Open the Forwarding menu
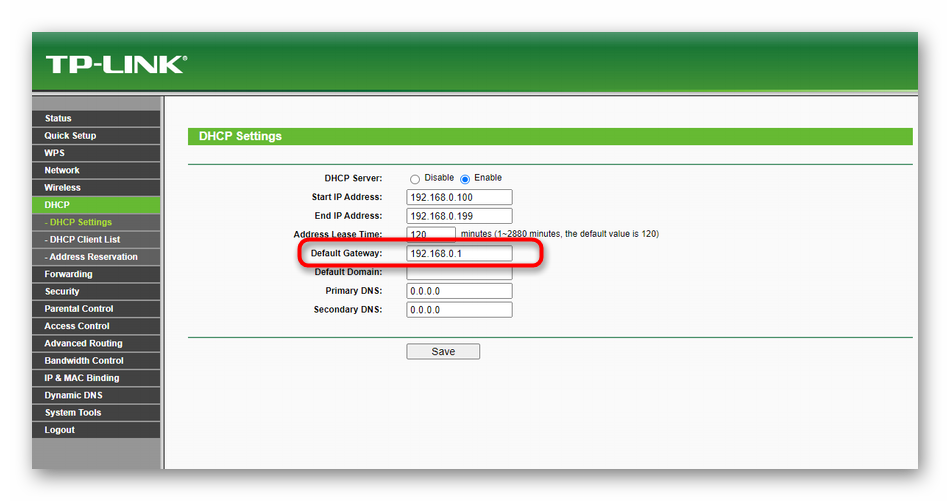Viewport: 950px width, 501px height. tap(96, 274)
